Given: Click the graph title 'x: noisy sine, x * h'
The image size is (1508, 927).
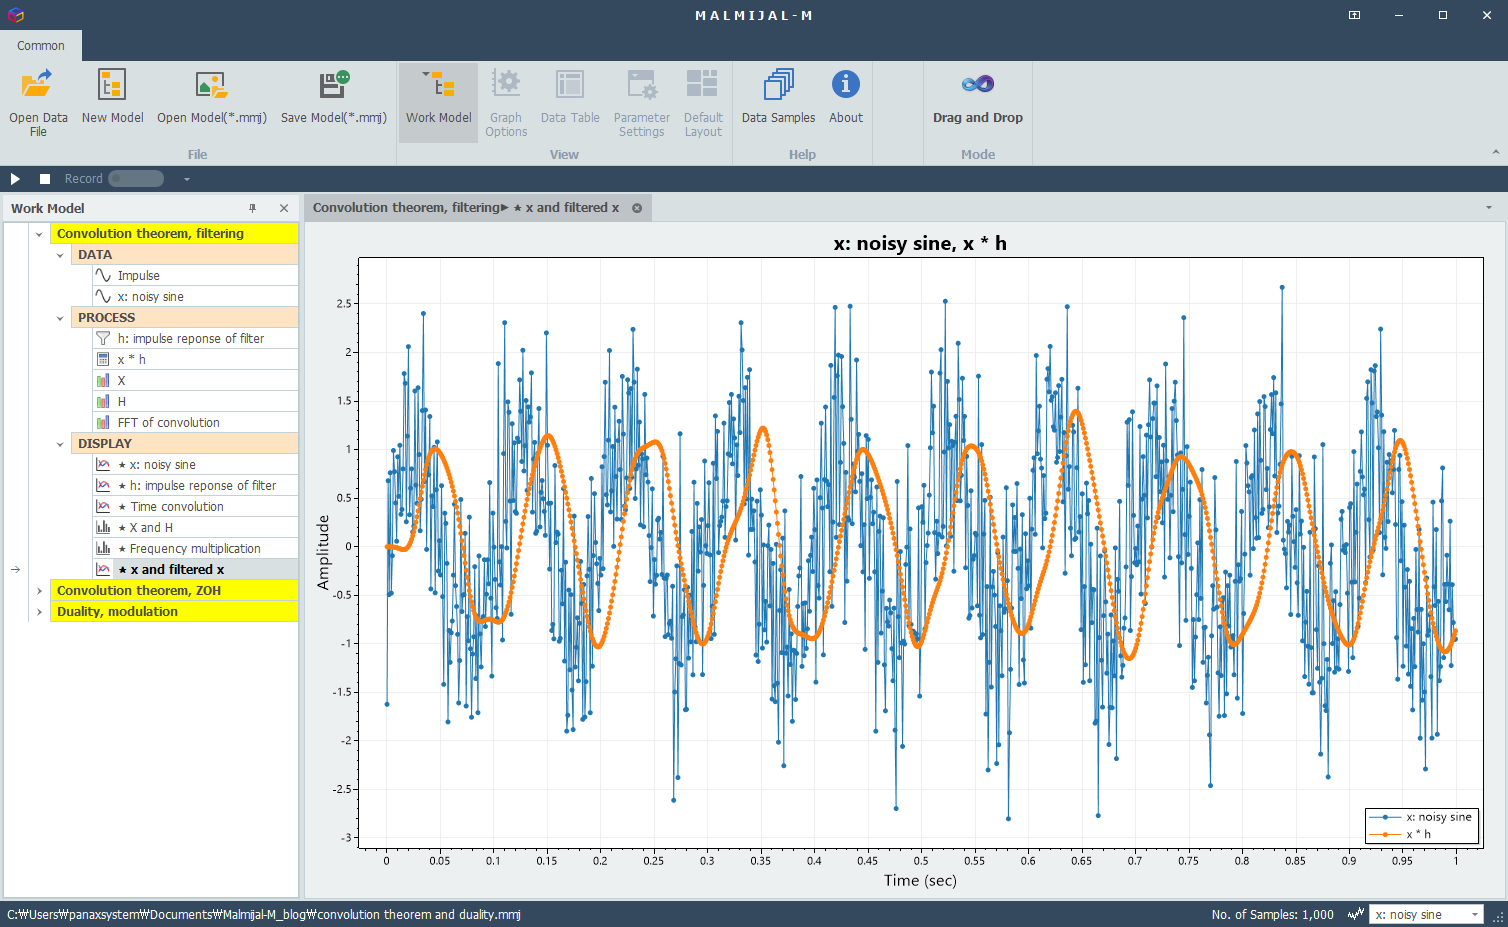Looking at the screenshot, I should (920, 244).
